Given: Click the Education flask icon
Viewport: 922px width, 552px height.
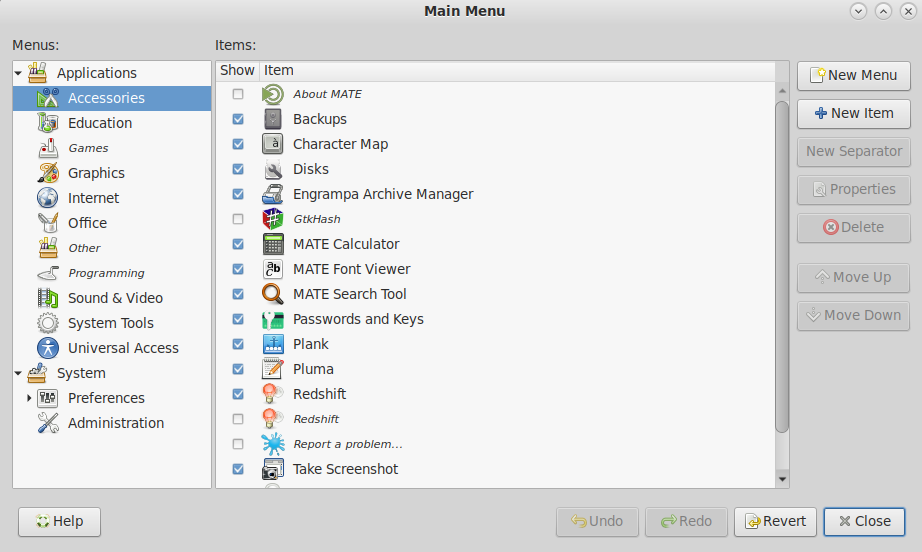Looking at the screenshot, I should (48, 123).
